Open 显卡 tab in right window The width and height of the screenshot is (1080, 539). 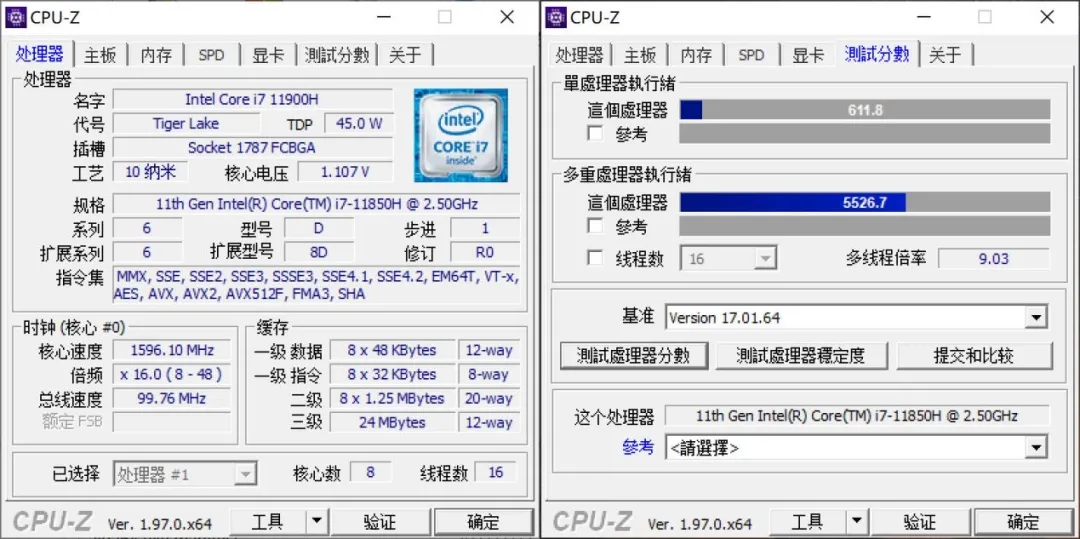click(808, 55)
